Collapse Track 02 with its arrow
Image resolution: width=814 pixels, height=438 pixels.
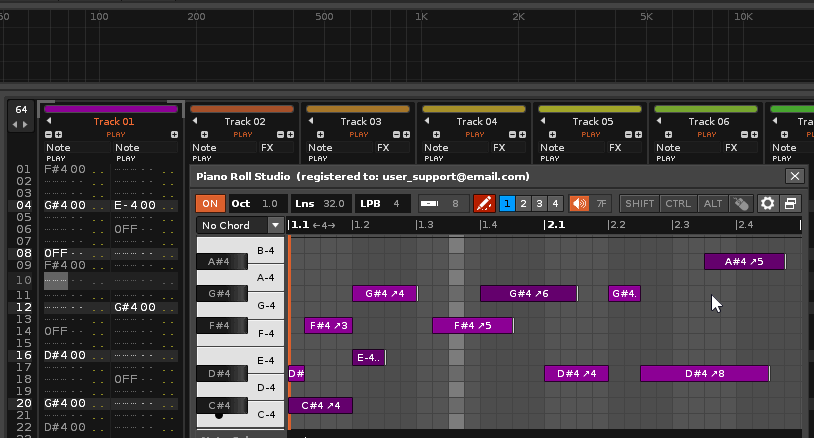195,121
